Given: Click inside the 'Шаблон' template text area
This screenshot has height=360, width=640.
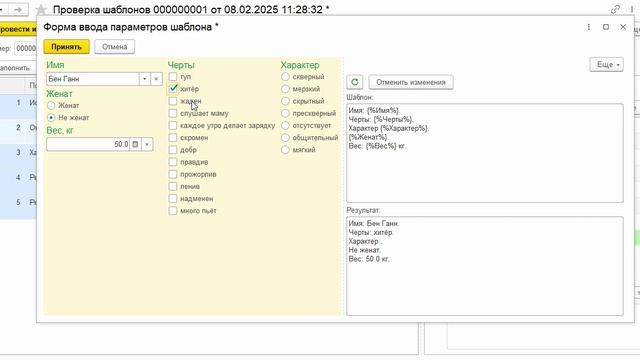Looking at the screenshot, I should coord(484,153).
